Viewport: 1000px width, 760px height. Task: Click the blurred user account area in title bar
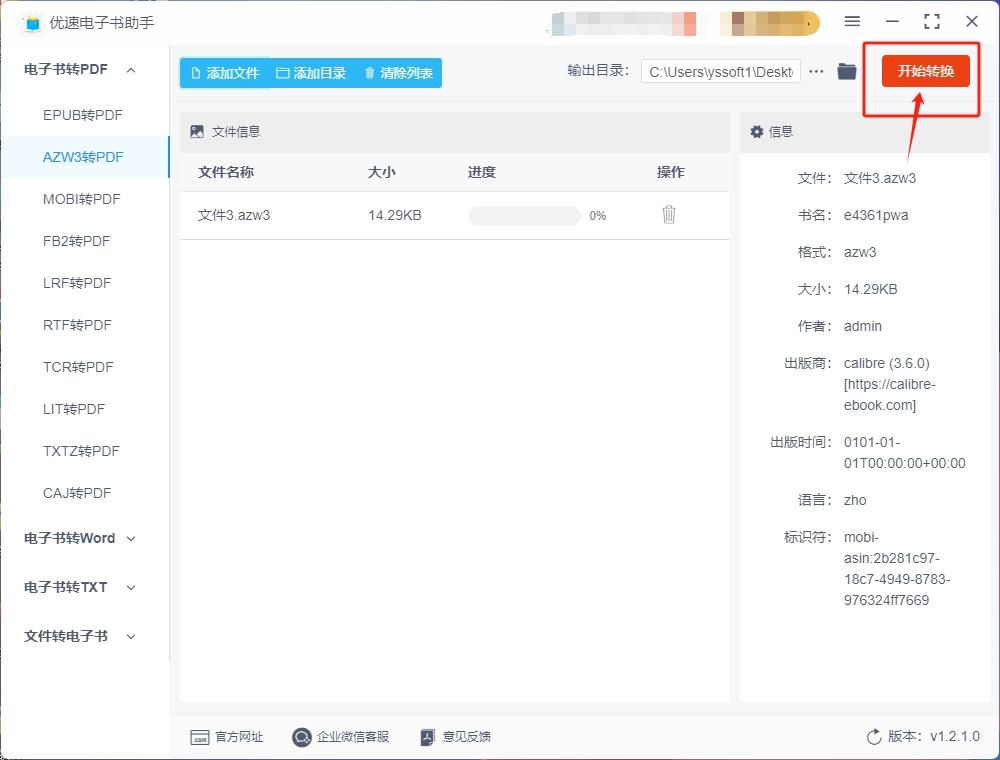pyautogui.click(x=622, y=23)
